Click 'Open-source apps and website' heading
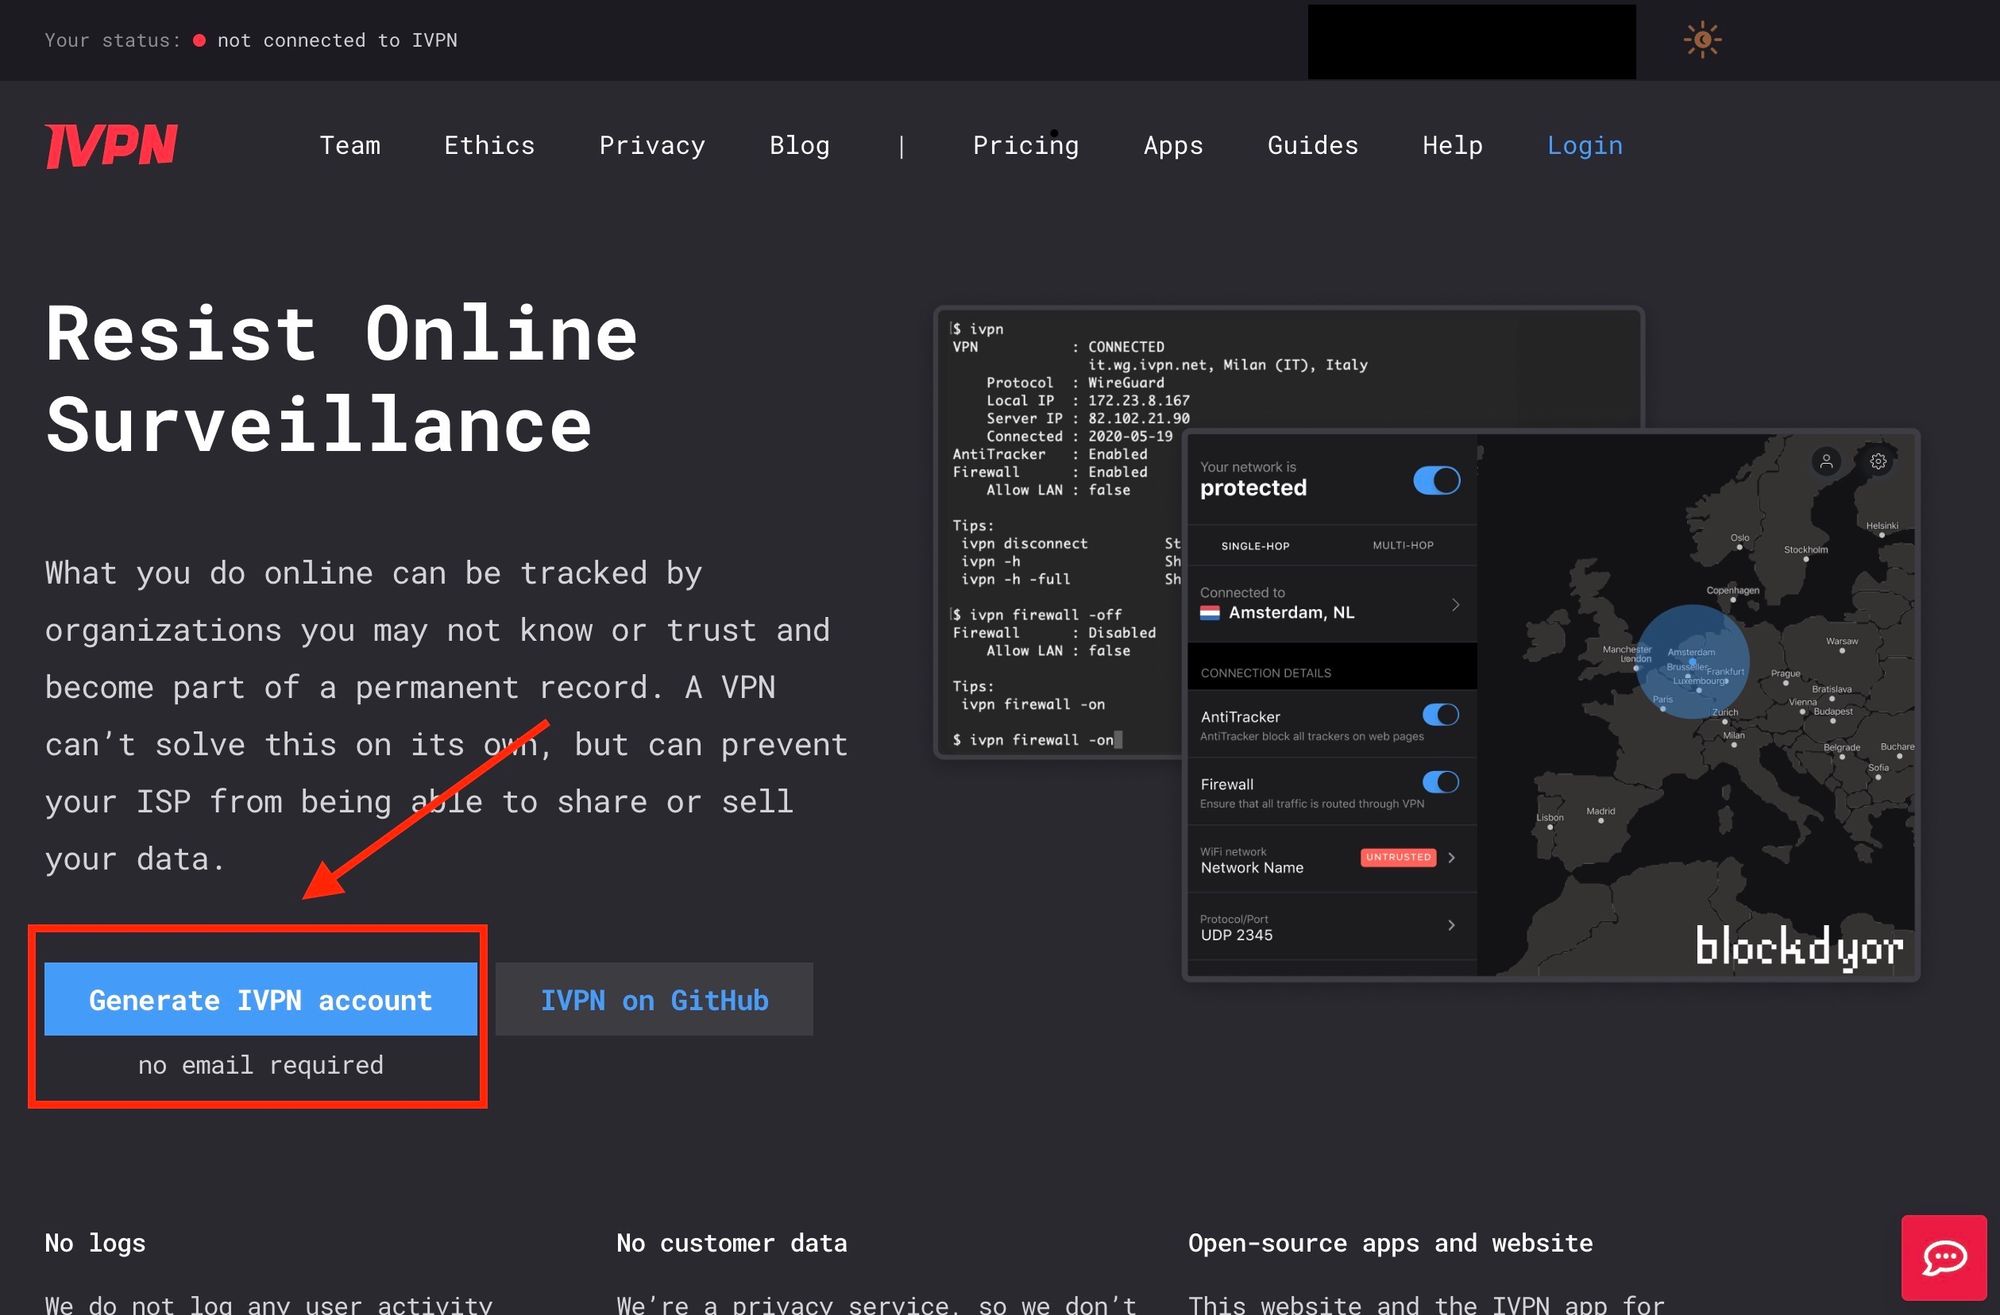The image size is (2000, 1315). pos(1390,1243)
